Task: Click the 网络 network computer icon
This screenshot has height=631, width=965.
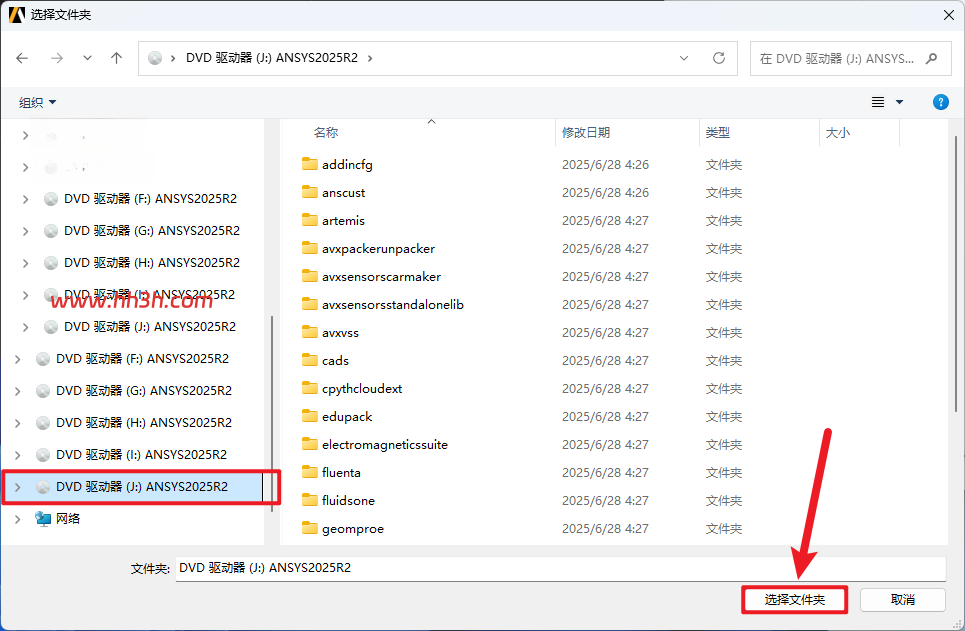Action: (x=42, y=518)
